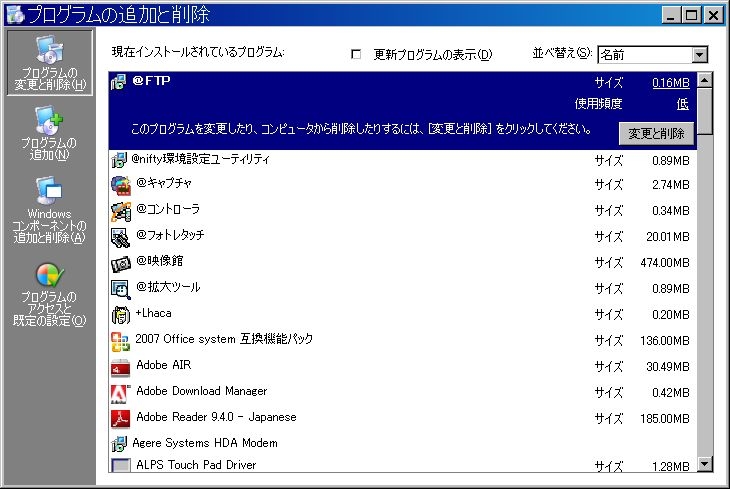
Task: Select the ALPS Touch Pad Driver entry
Action: pyautogui.click(x=403, y=464)
